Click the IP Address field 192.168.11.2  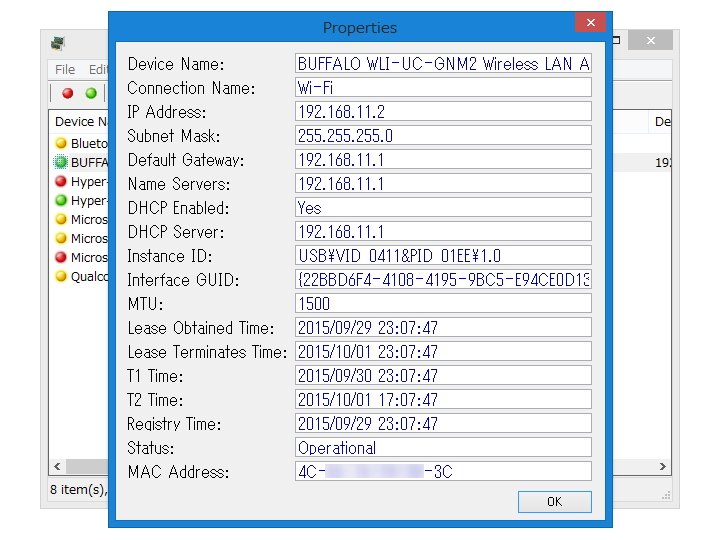[x=443, y=111]
